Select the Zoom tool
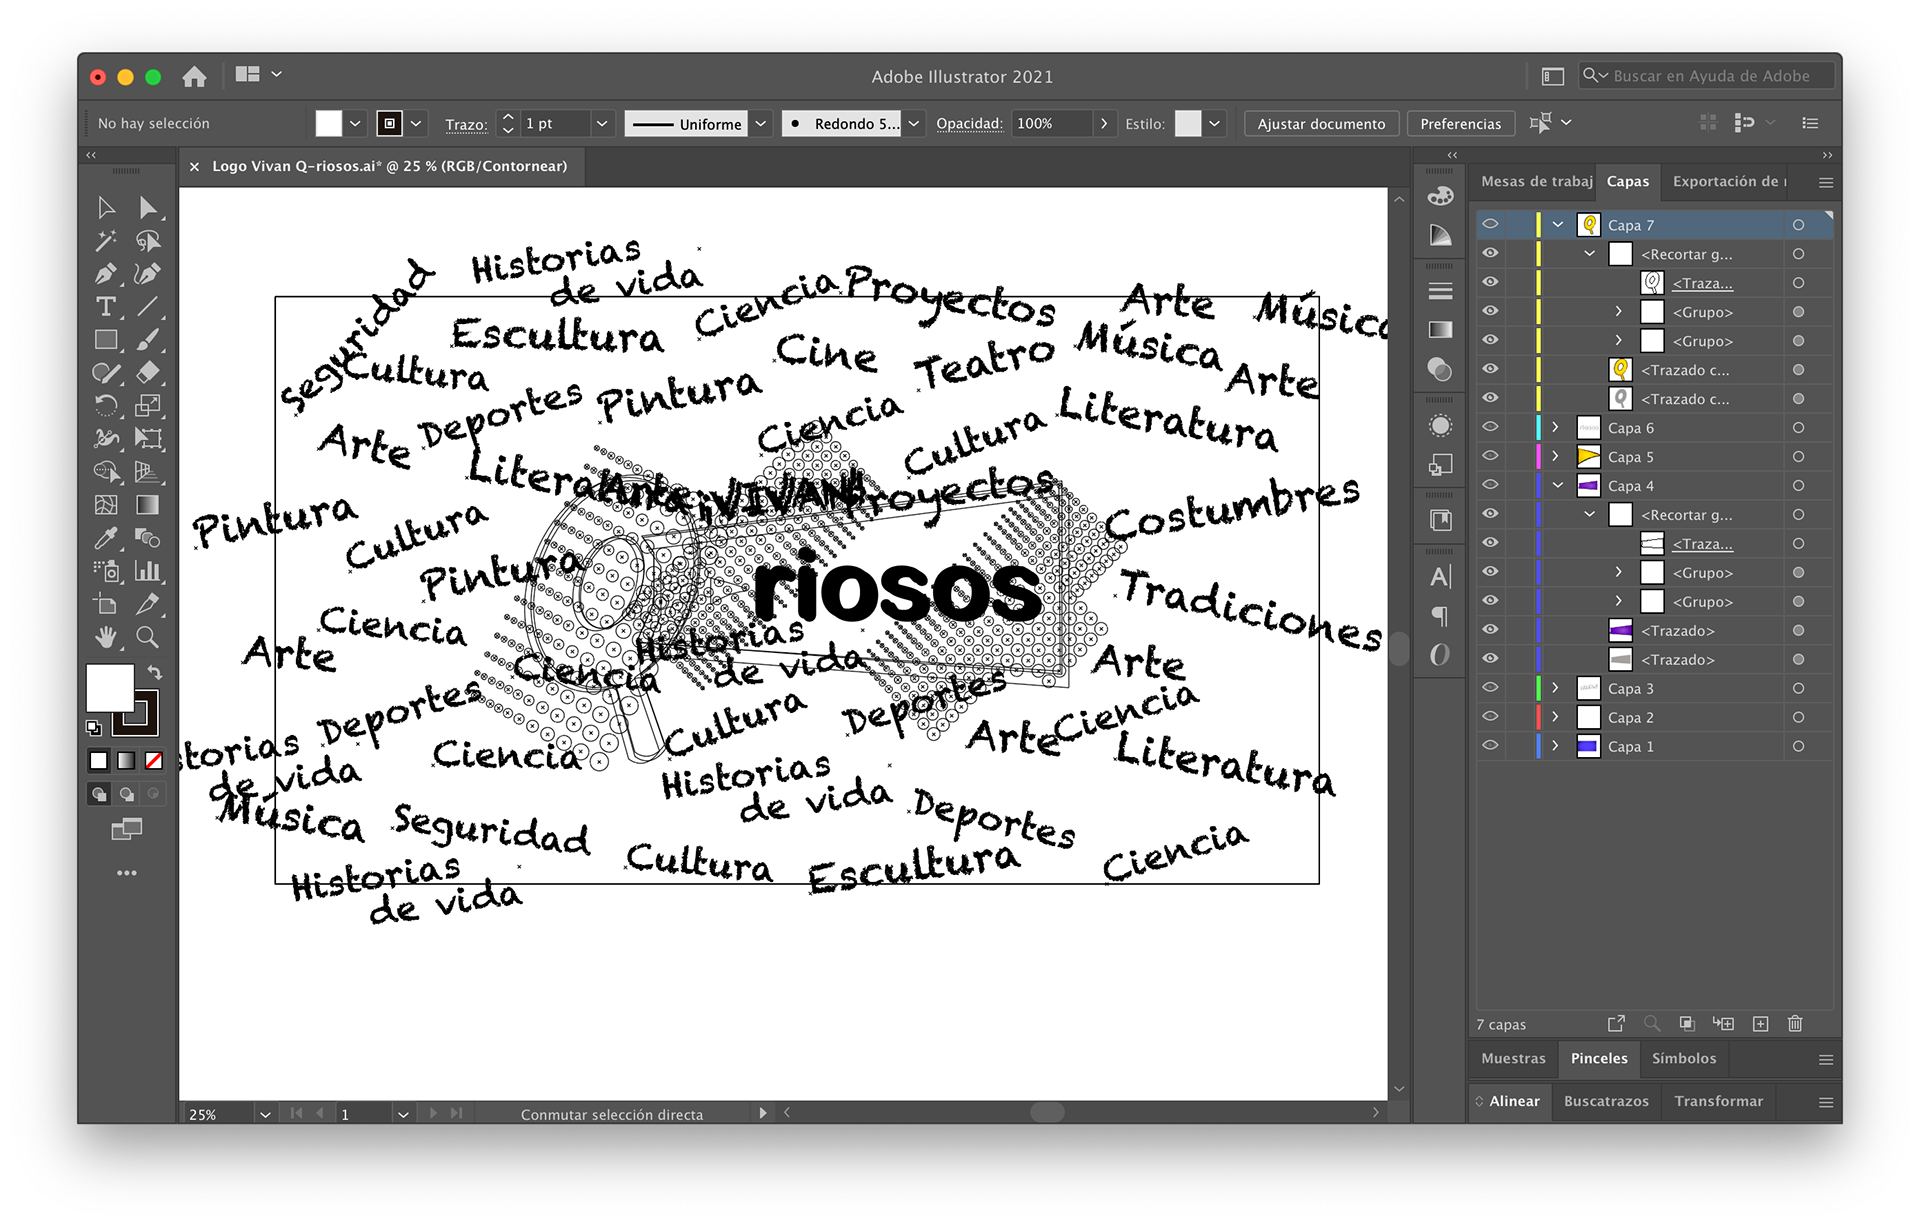1920x1226 pixels. click(x=147, y=637)
